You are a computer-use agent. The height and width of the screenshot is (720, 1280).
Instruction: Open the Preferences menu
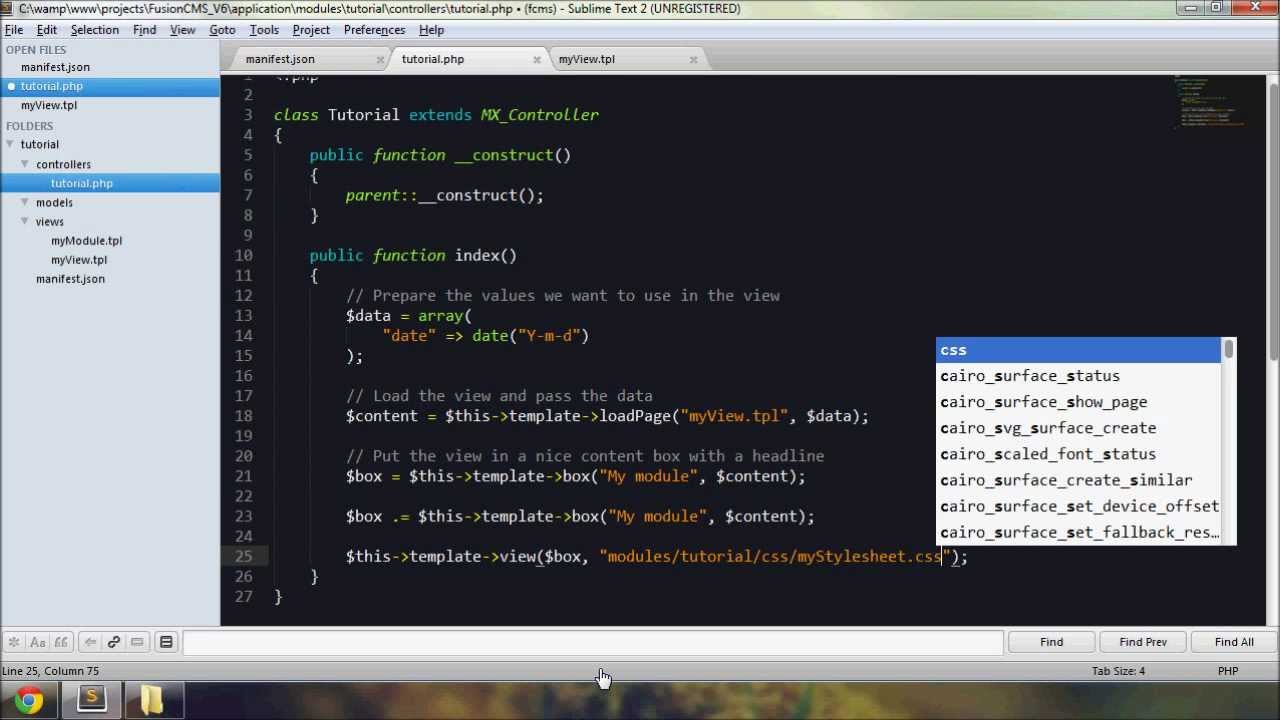(374, 30)
